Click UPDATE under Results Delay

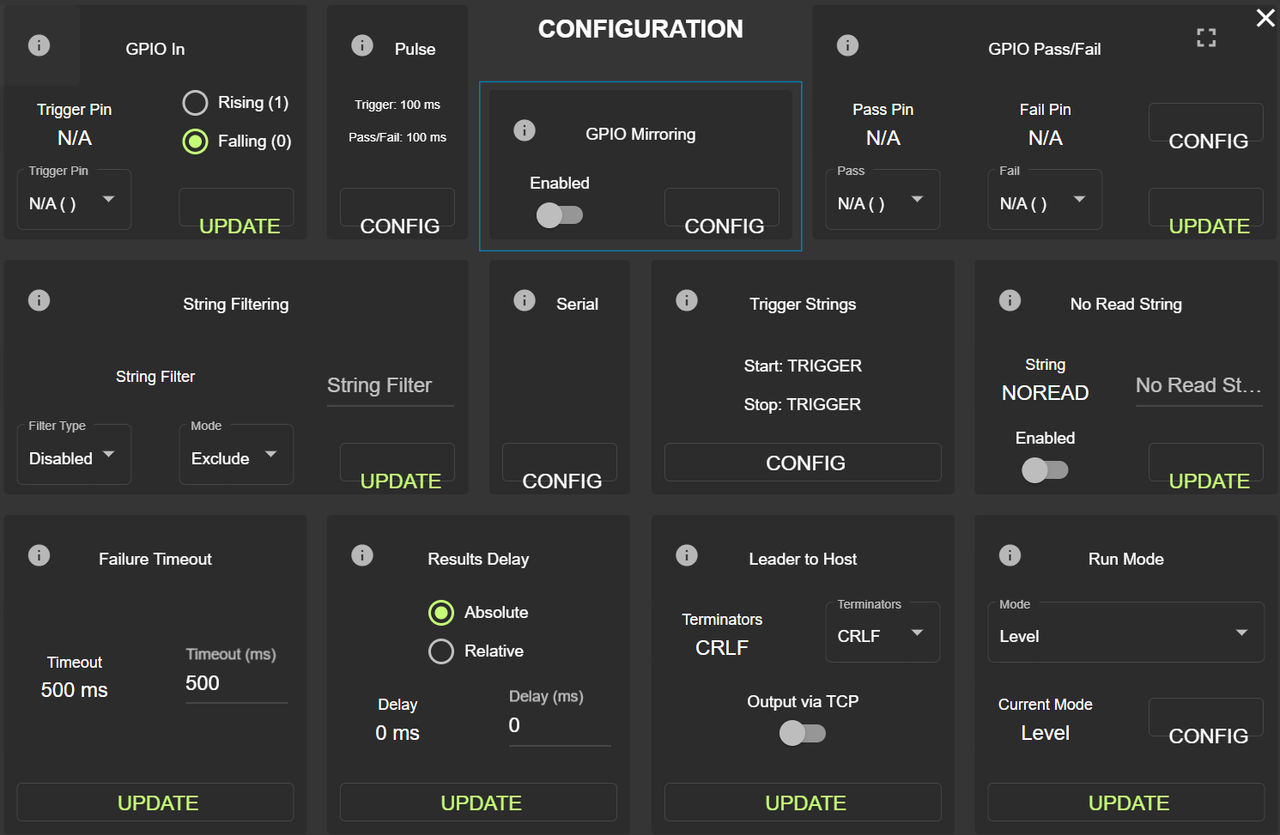(479, 802)
